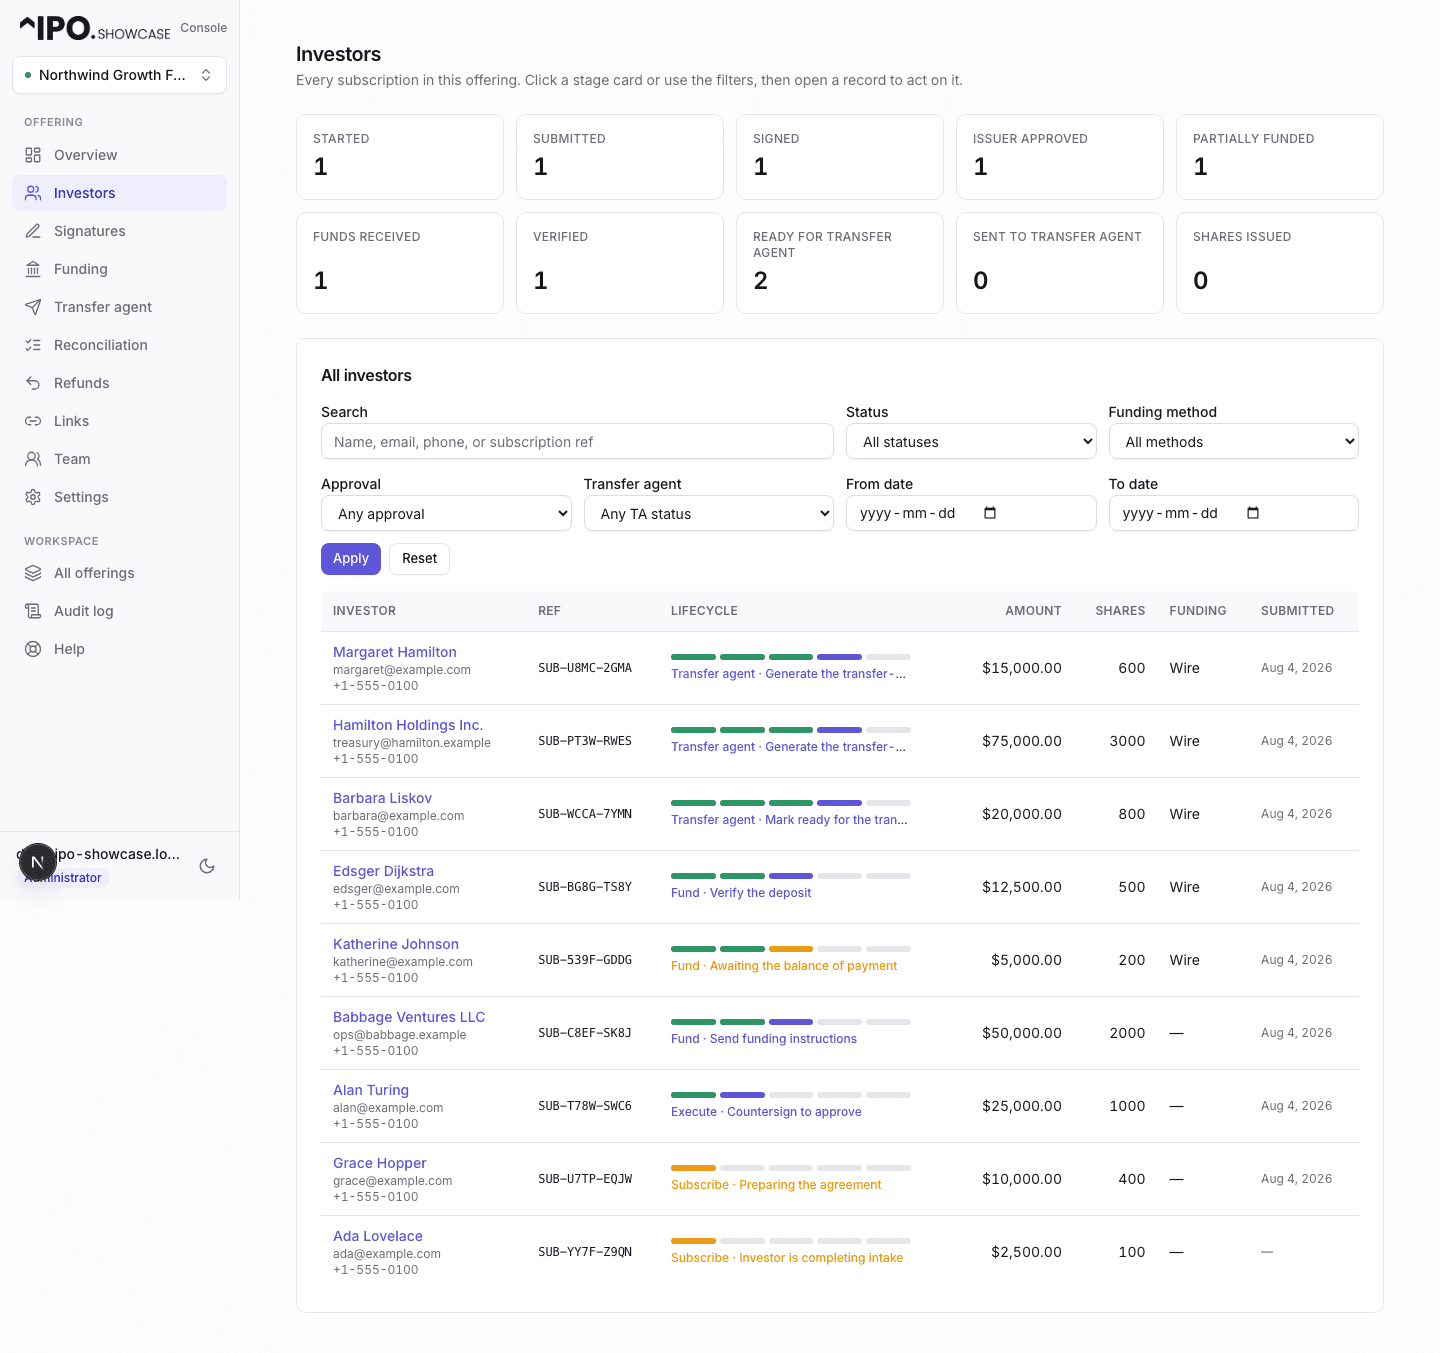
Task: Click the Transfer agent paper-plane icon
Action: [33, 307]
